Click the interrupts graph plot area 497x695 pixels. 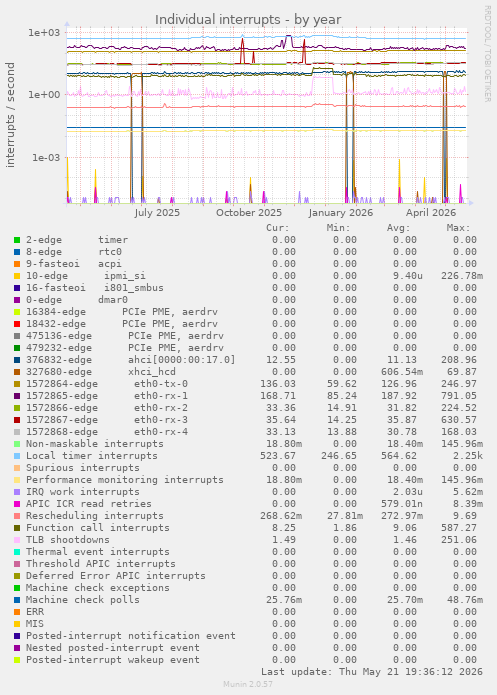[266, 116]
